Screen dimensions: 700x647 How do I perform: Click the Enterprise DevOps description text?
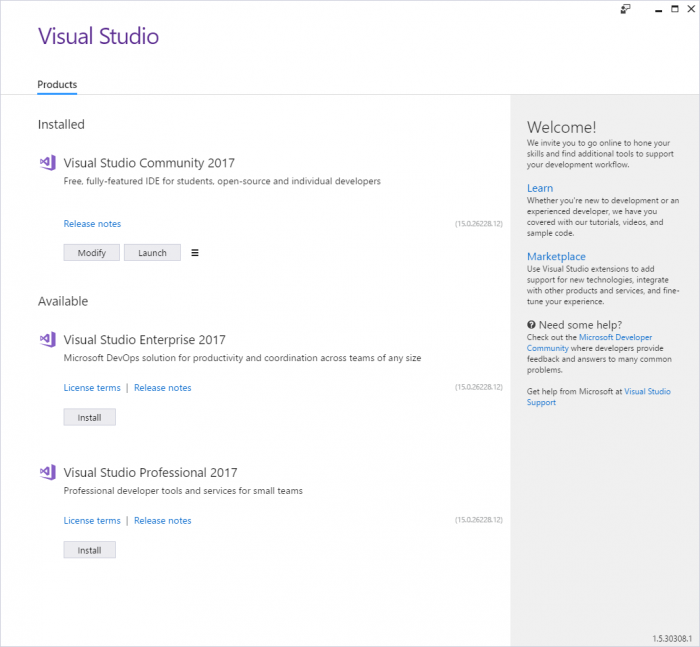[242, 358]
